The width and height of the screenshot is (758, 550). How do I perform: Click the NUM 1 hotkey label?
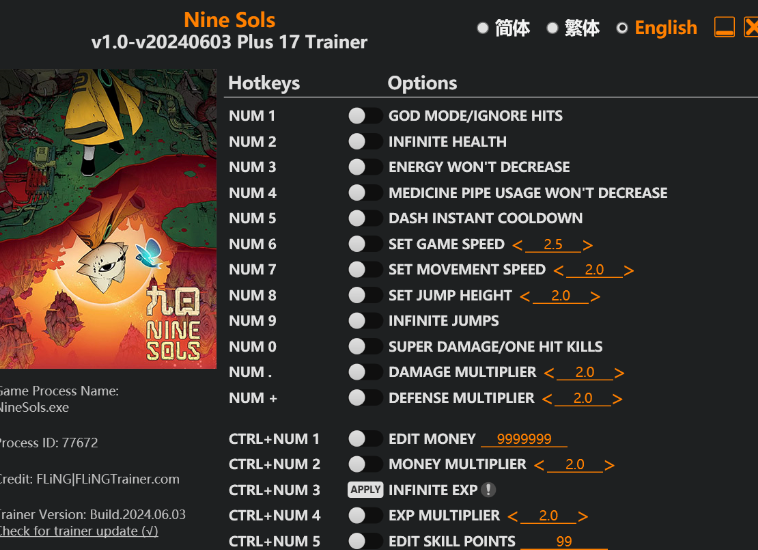tap(252, 116)
